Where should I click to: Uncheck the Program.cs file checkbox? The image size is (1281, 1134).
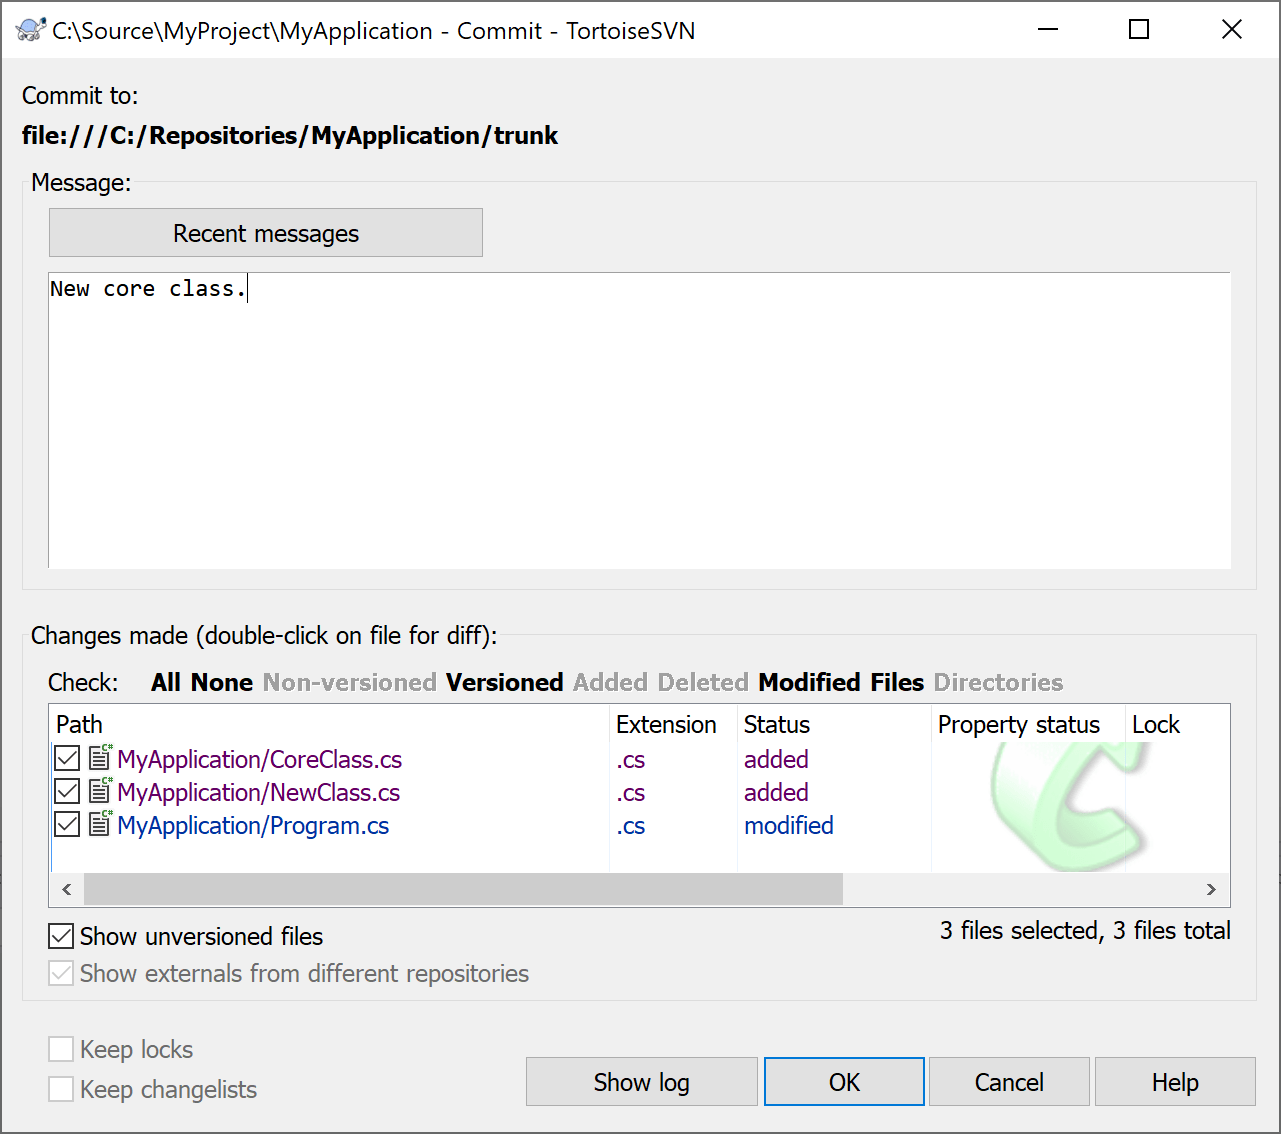click(67, 825)
